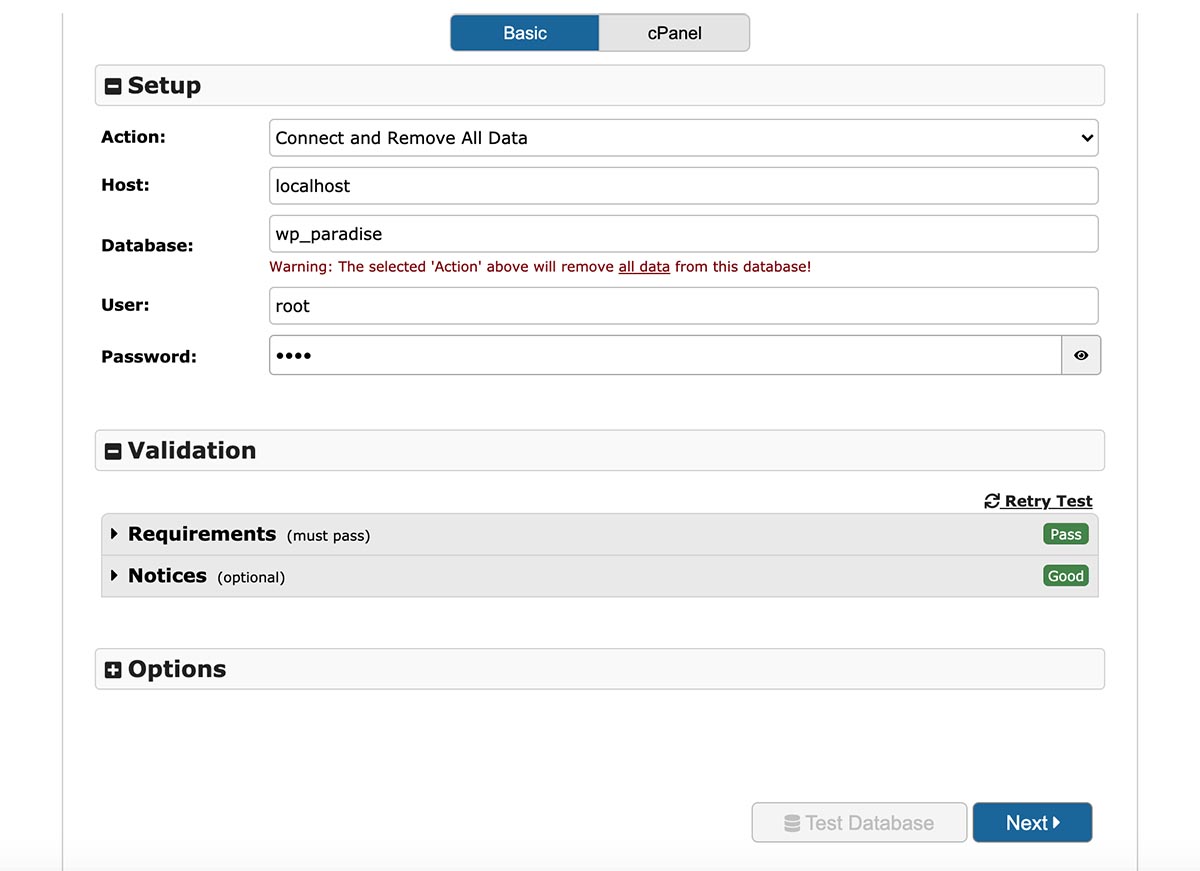
Task: Click the Requirements label text
Action: click(x=202, y=534)
